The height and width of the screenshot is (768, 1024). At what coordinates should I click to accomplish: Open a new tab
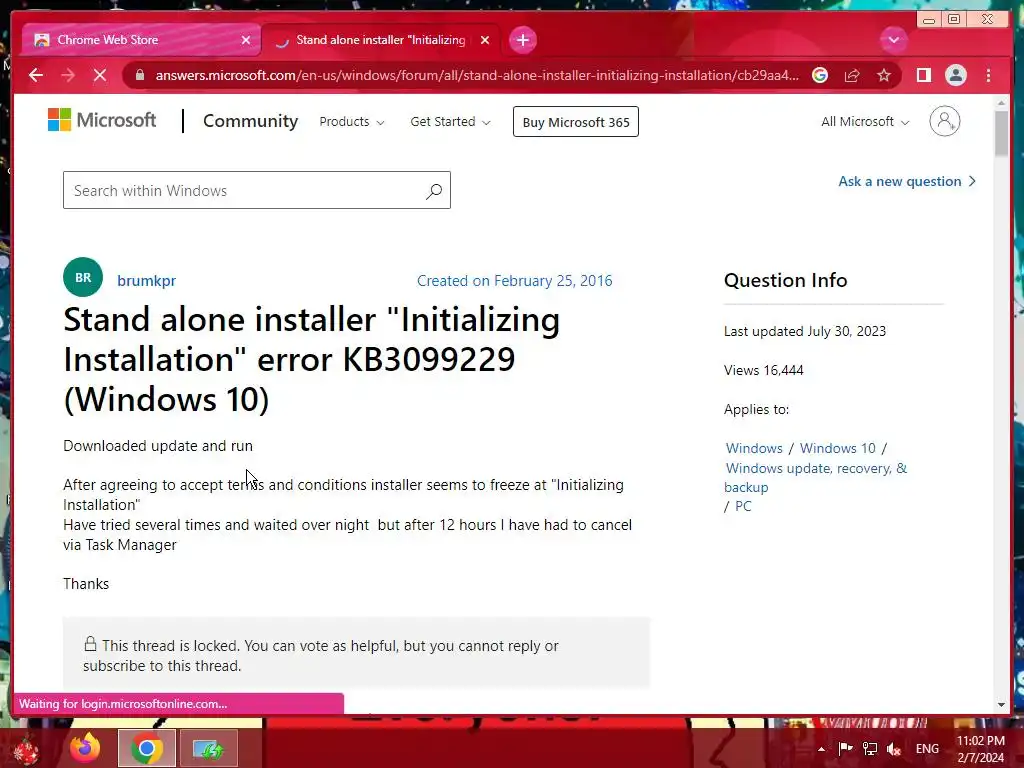point(522,40)
